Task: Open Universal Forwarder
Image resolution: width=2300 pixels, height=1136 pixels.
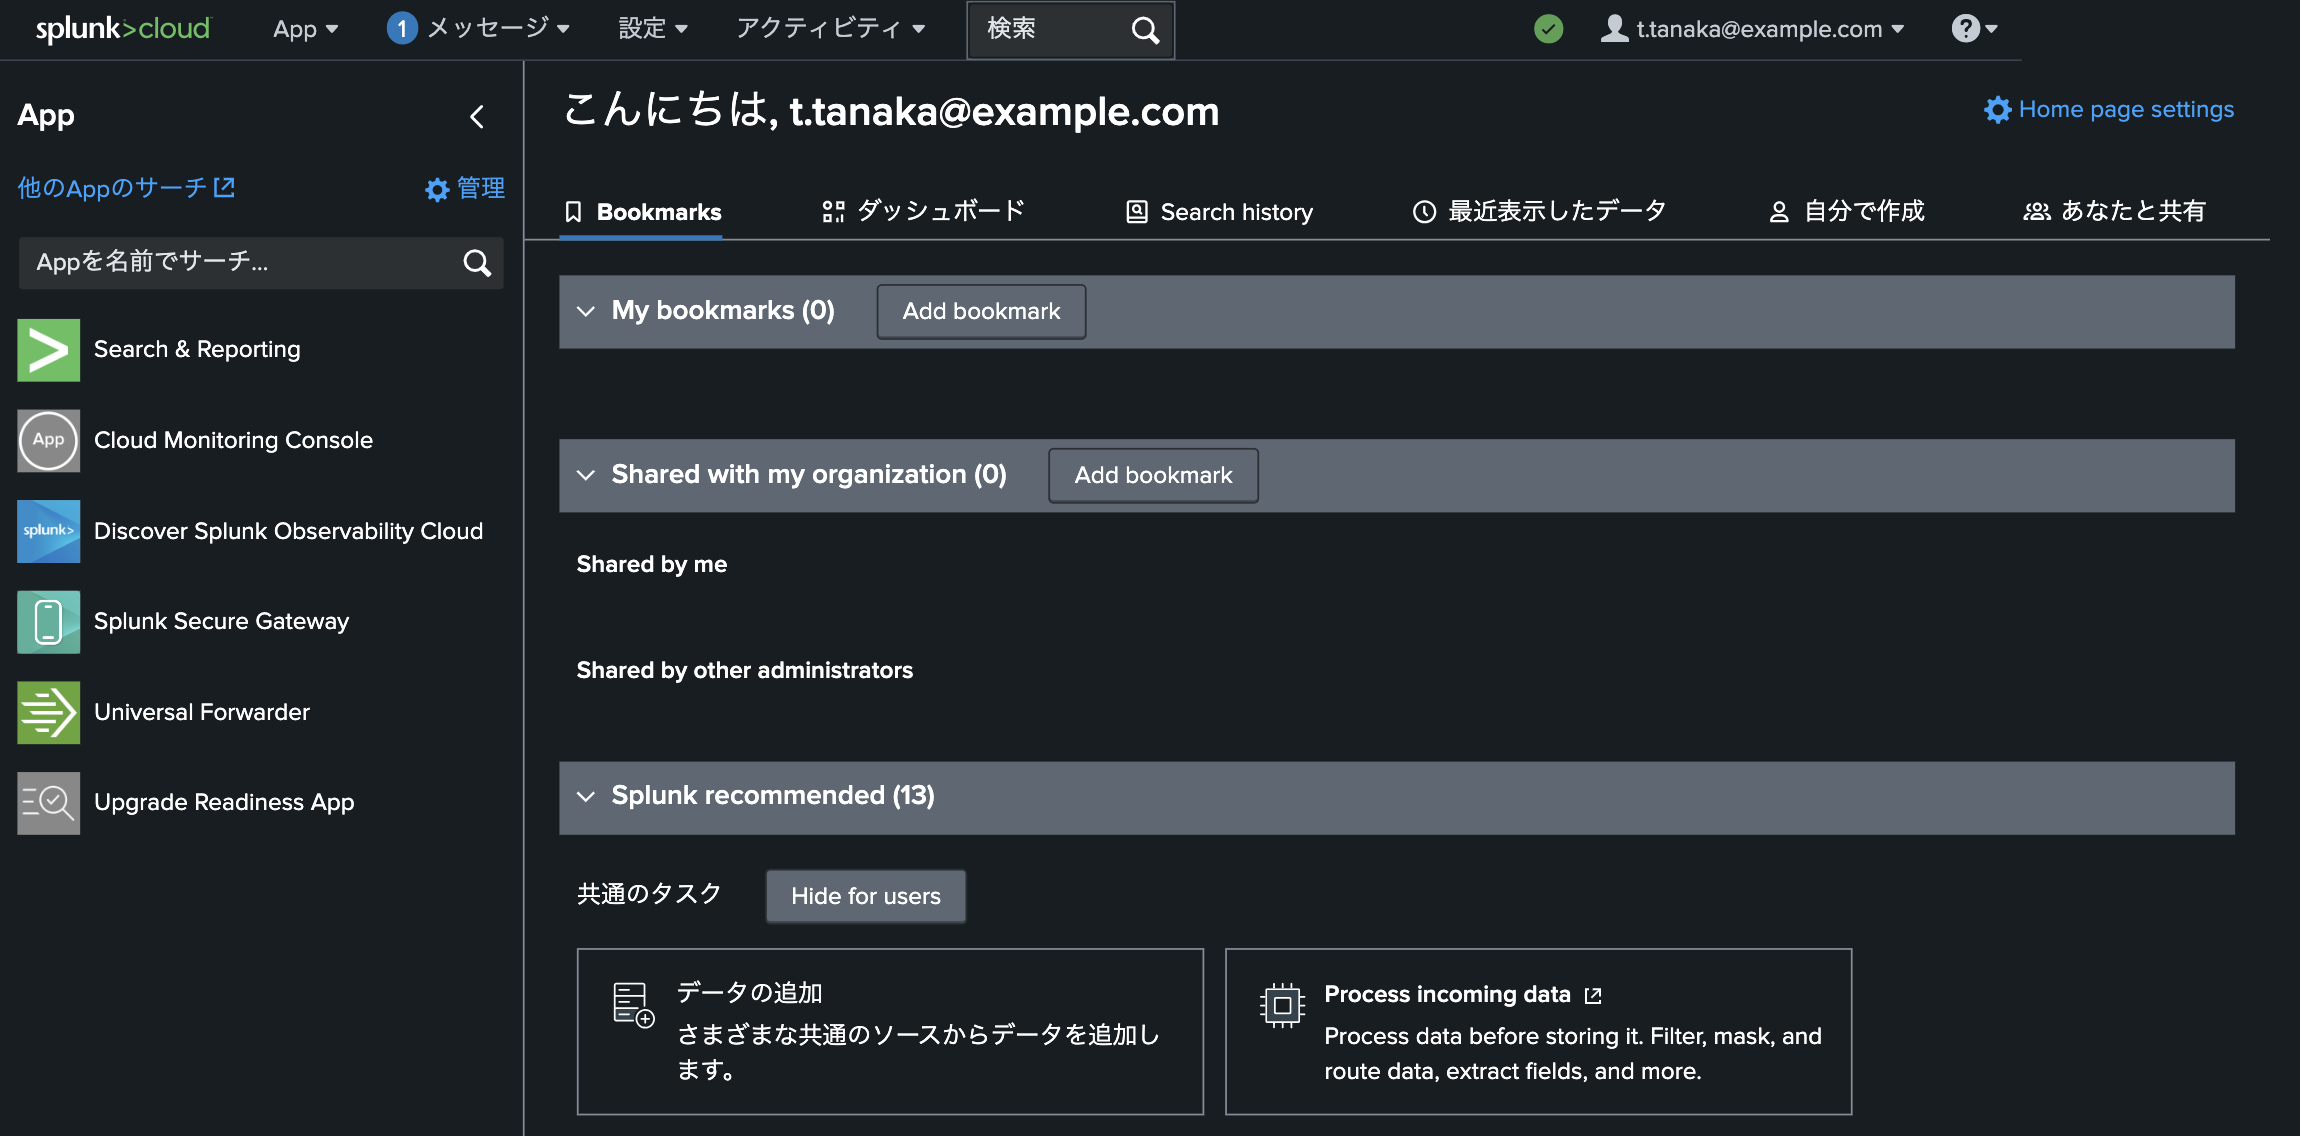Action: (202, 712)
